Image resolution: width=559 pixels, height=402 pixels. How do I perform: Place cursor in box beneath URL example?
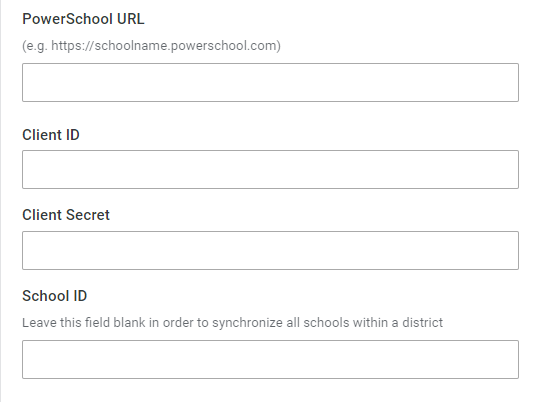[270, 82]
